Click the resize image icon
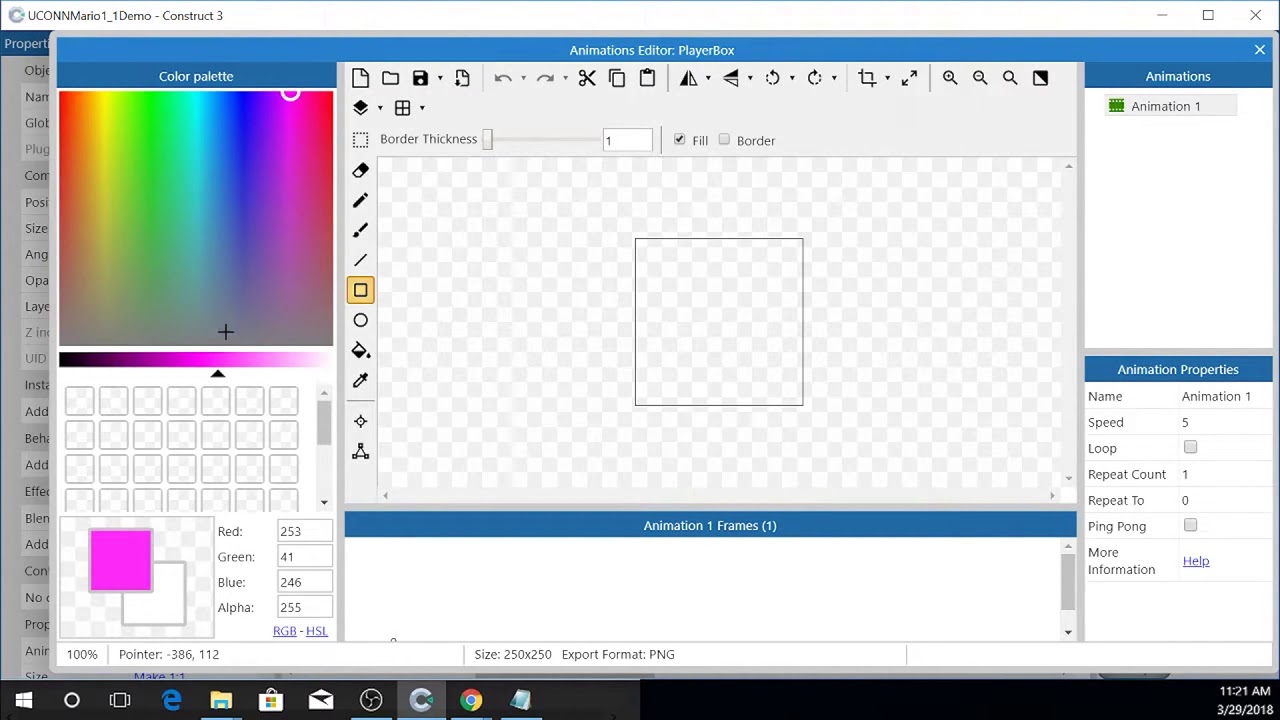Image resolution: width=1280 pixels, height=720 pixels. 909,78
